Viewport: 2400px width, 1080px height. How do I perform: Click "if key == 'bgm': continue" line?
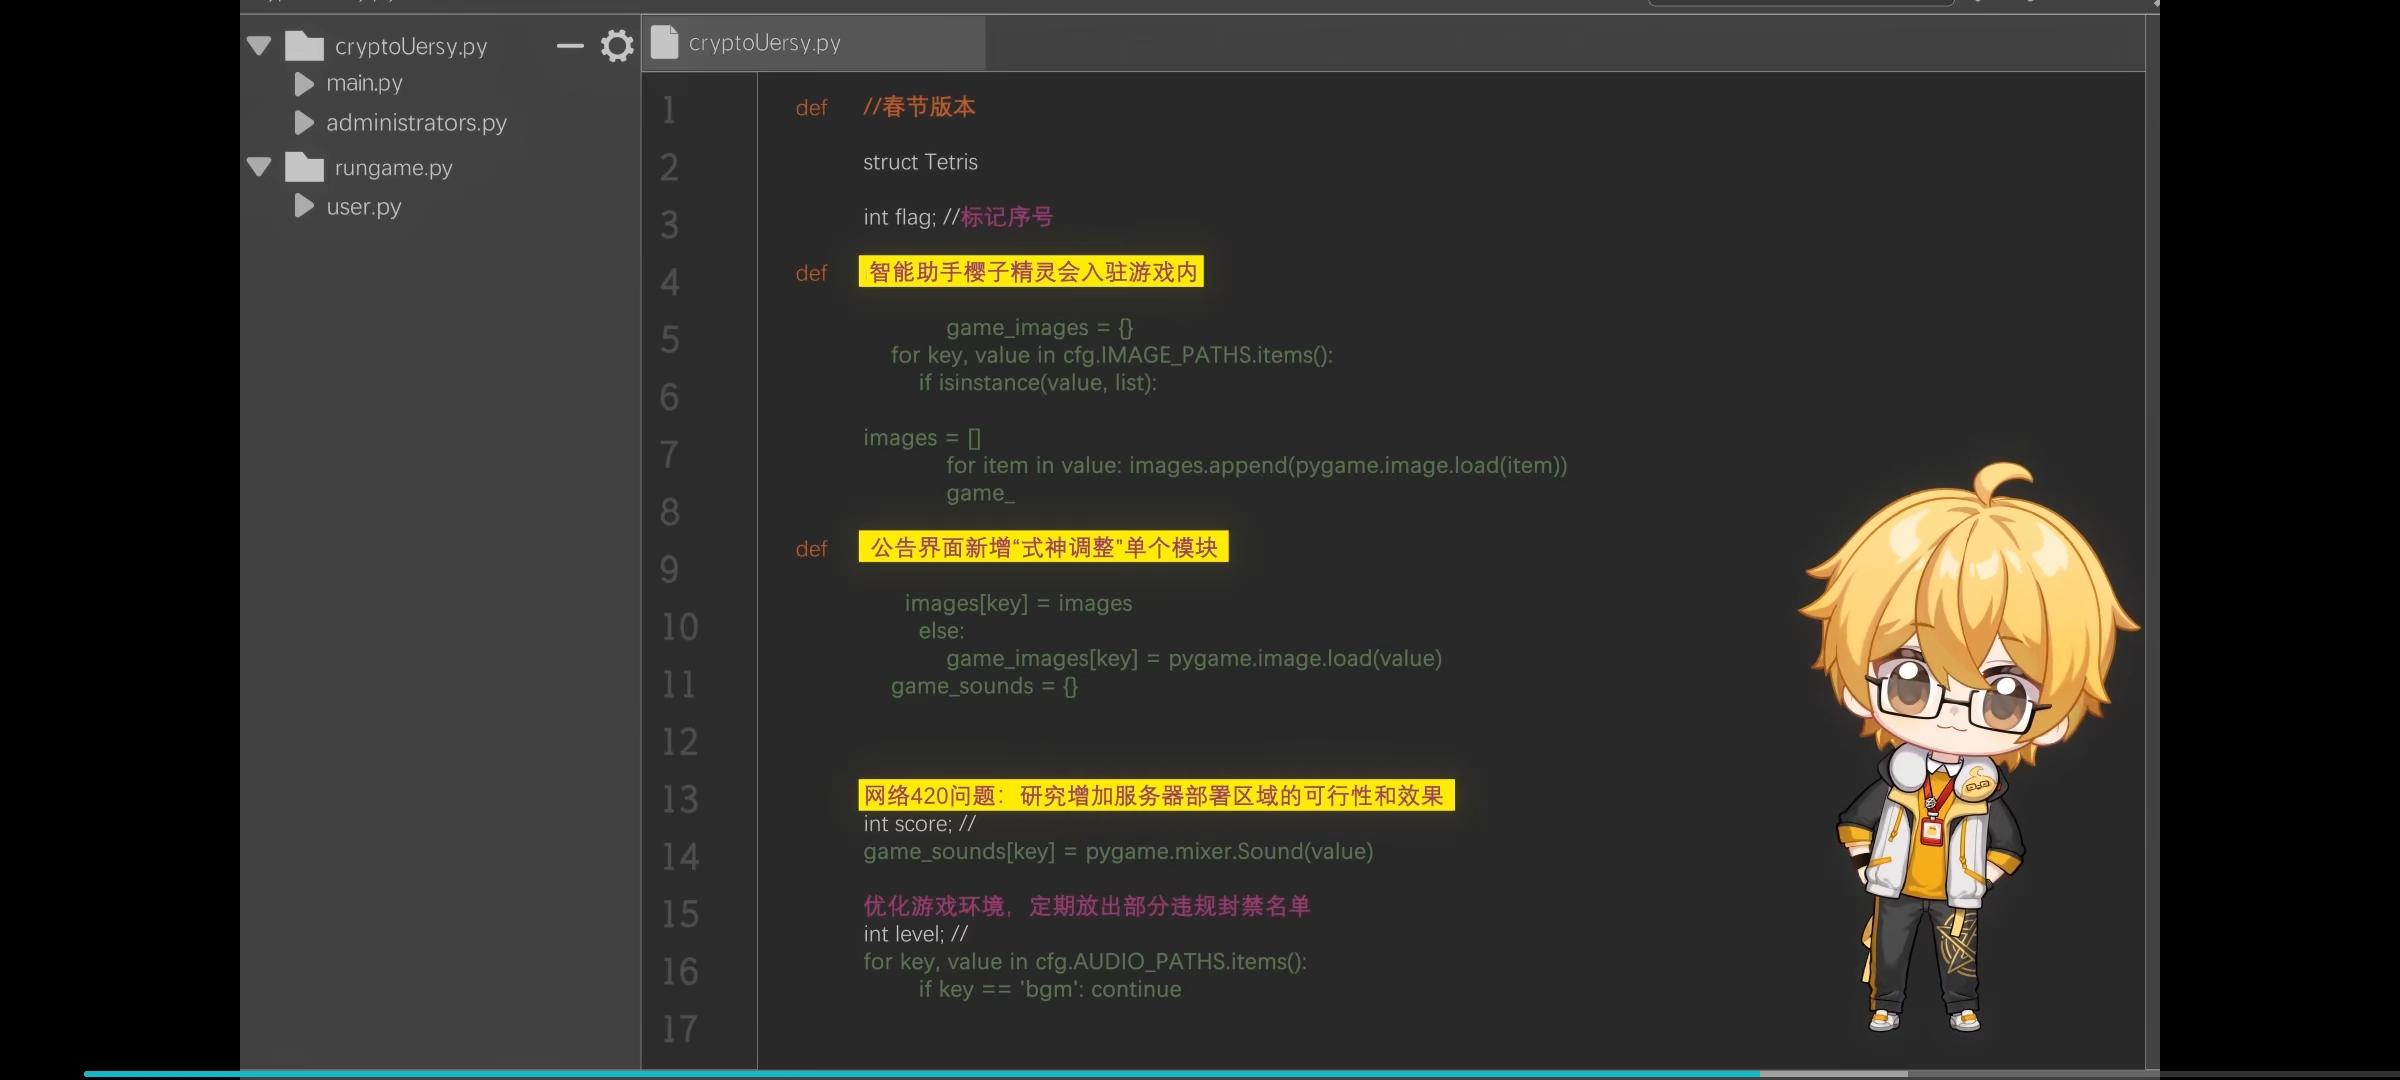[1050, 989]
